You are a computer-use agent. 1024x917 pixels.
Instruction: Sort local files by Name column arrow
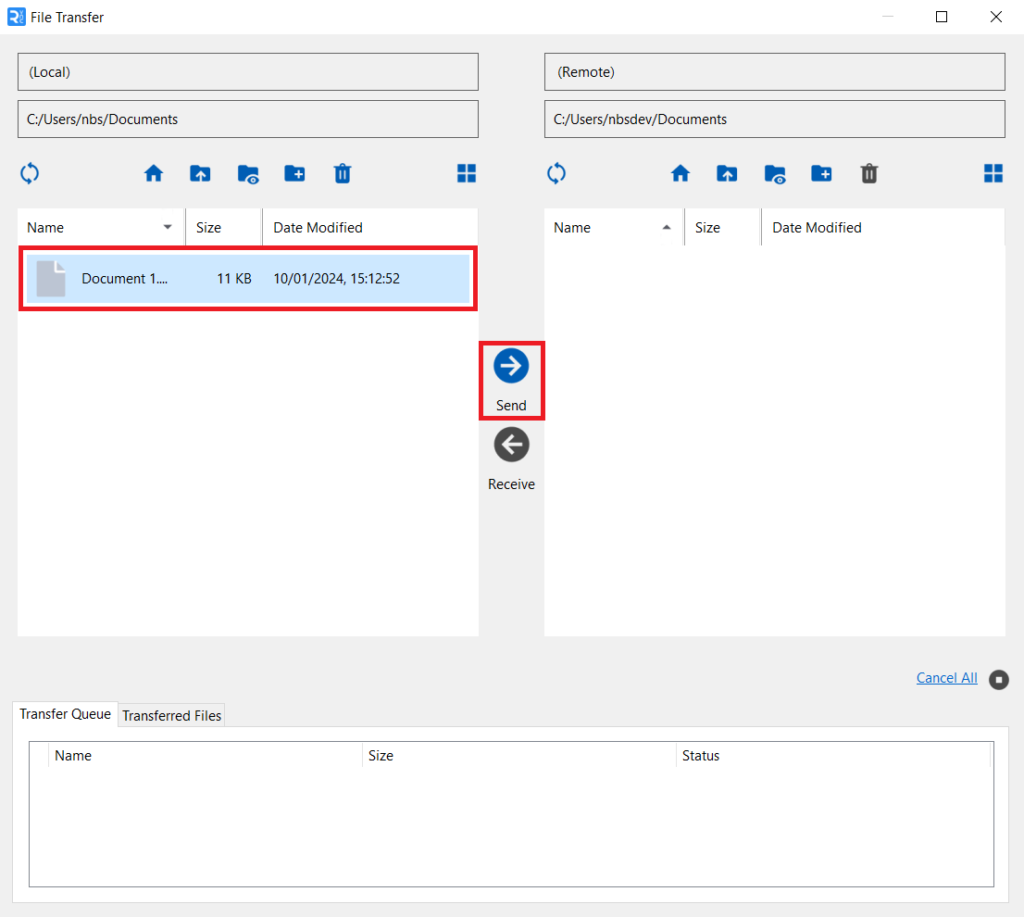click(x=167, y=228)
